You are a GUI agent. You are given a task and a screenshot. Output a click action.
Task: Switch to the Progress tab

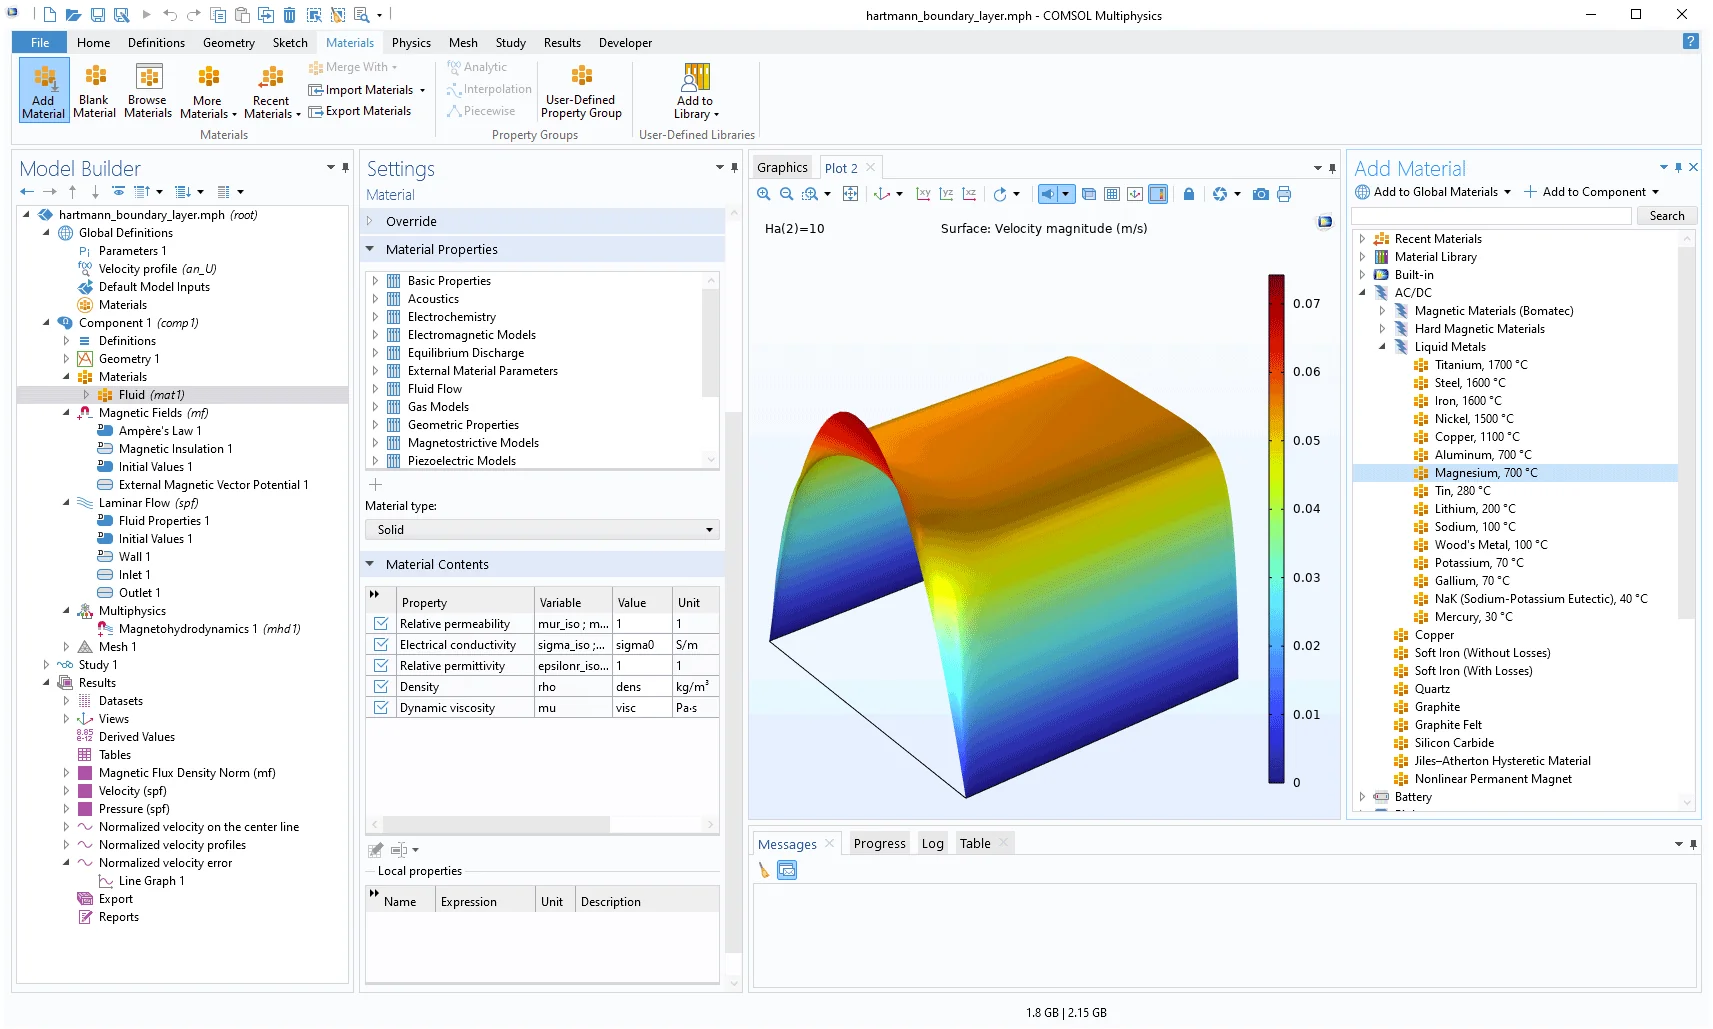[x=879, y=844]
